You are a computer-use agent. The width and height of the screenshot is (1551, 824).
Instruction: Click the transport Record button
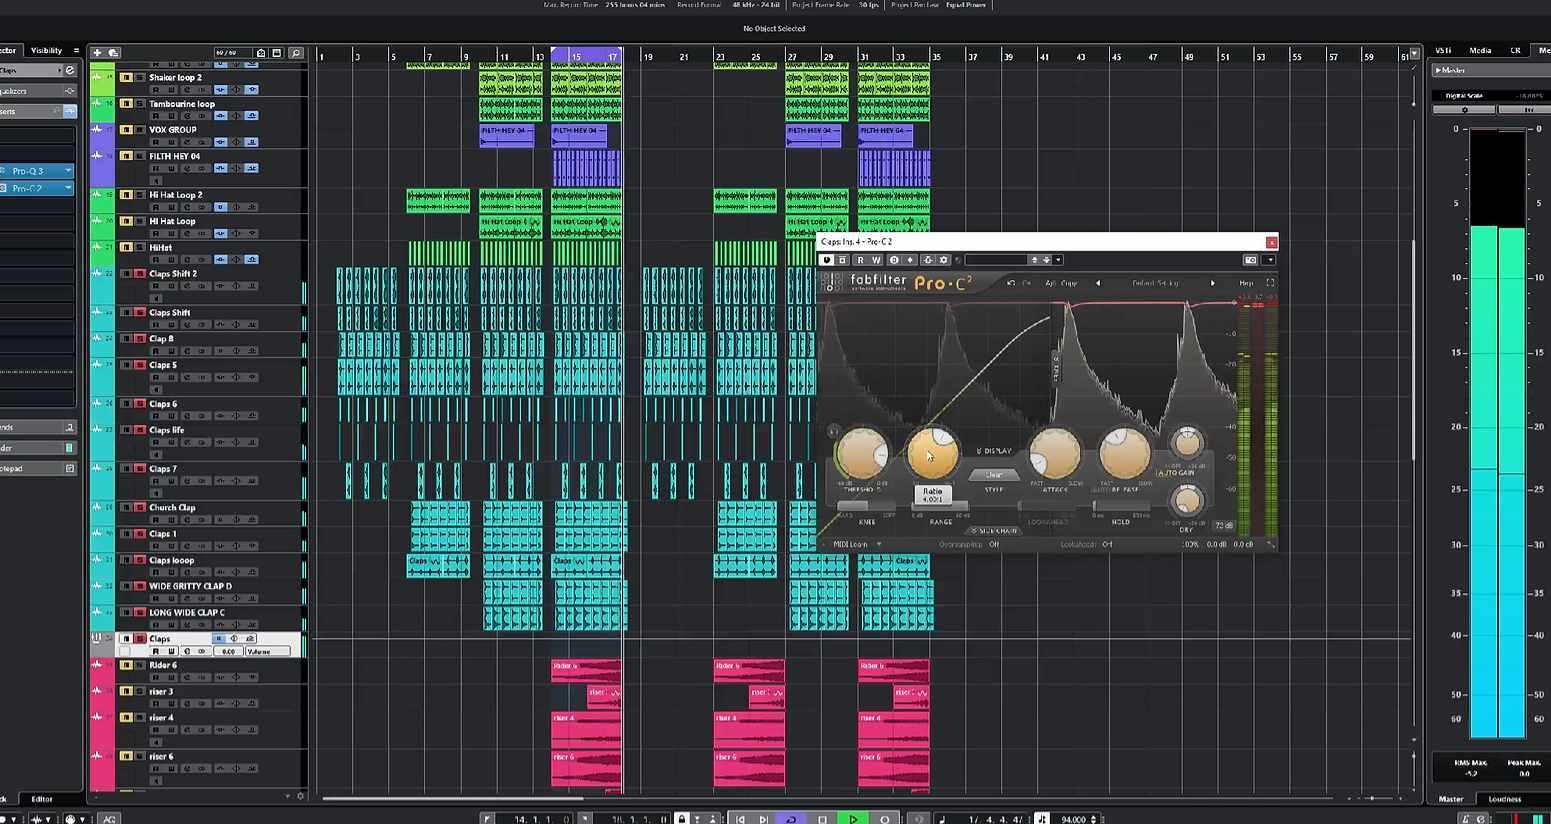tap(884, 819)
